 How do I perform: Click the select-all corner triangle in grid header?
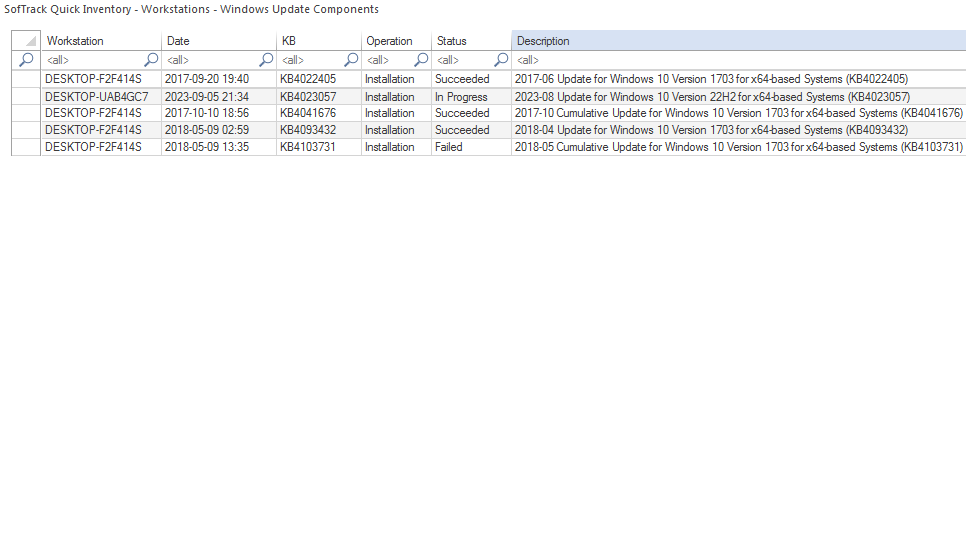(x=30, y=42)
